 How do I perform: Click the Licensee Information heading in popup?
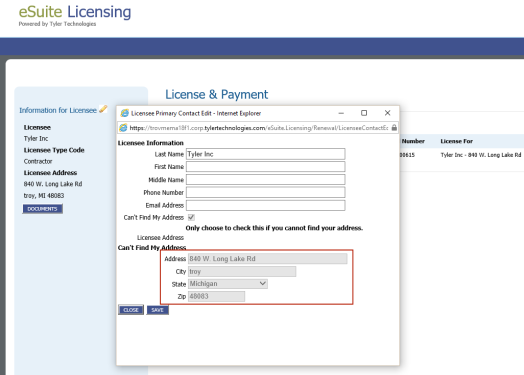point(150,143)
